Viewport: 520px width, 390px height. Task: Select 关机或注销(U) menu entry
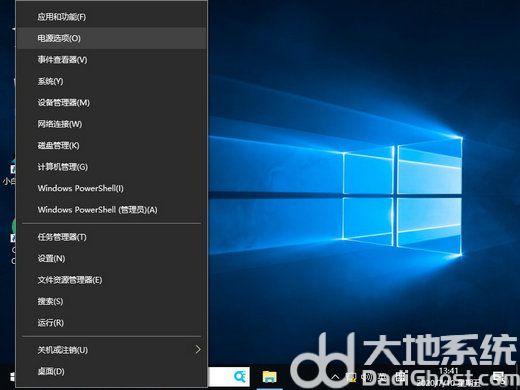pyautogui.click(x=112, y=350)
